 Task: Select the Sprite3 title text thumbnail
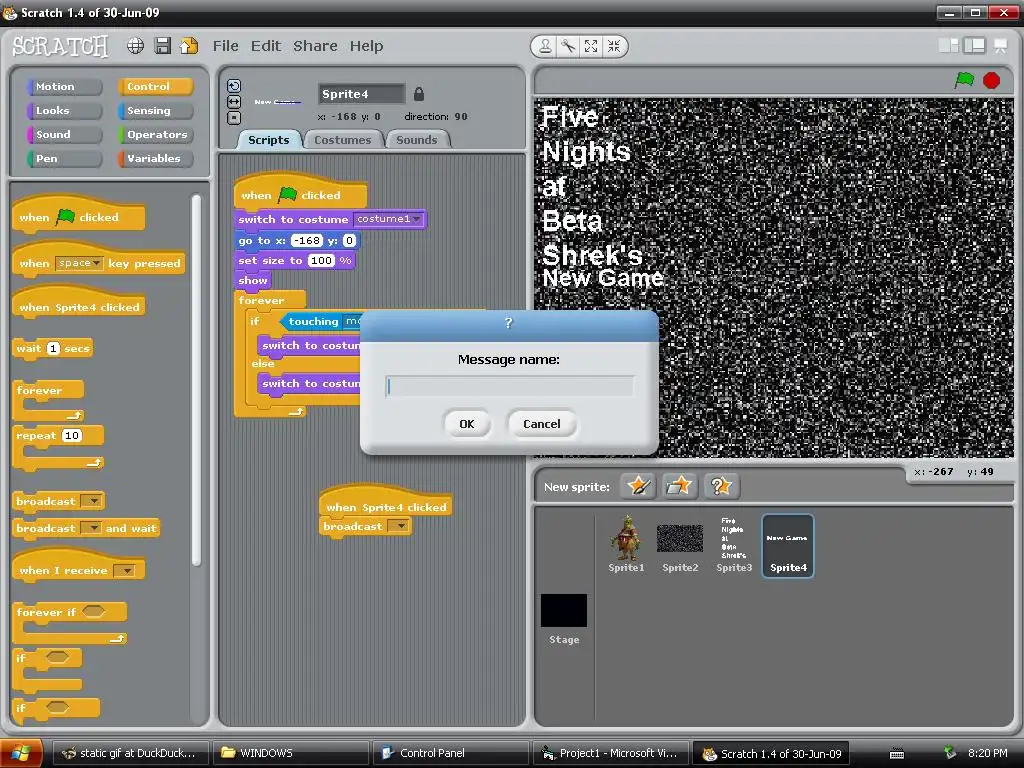pos(733,545)
